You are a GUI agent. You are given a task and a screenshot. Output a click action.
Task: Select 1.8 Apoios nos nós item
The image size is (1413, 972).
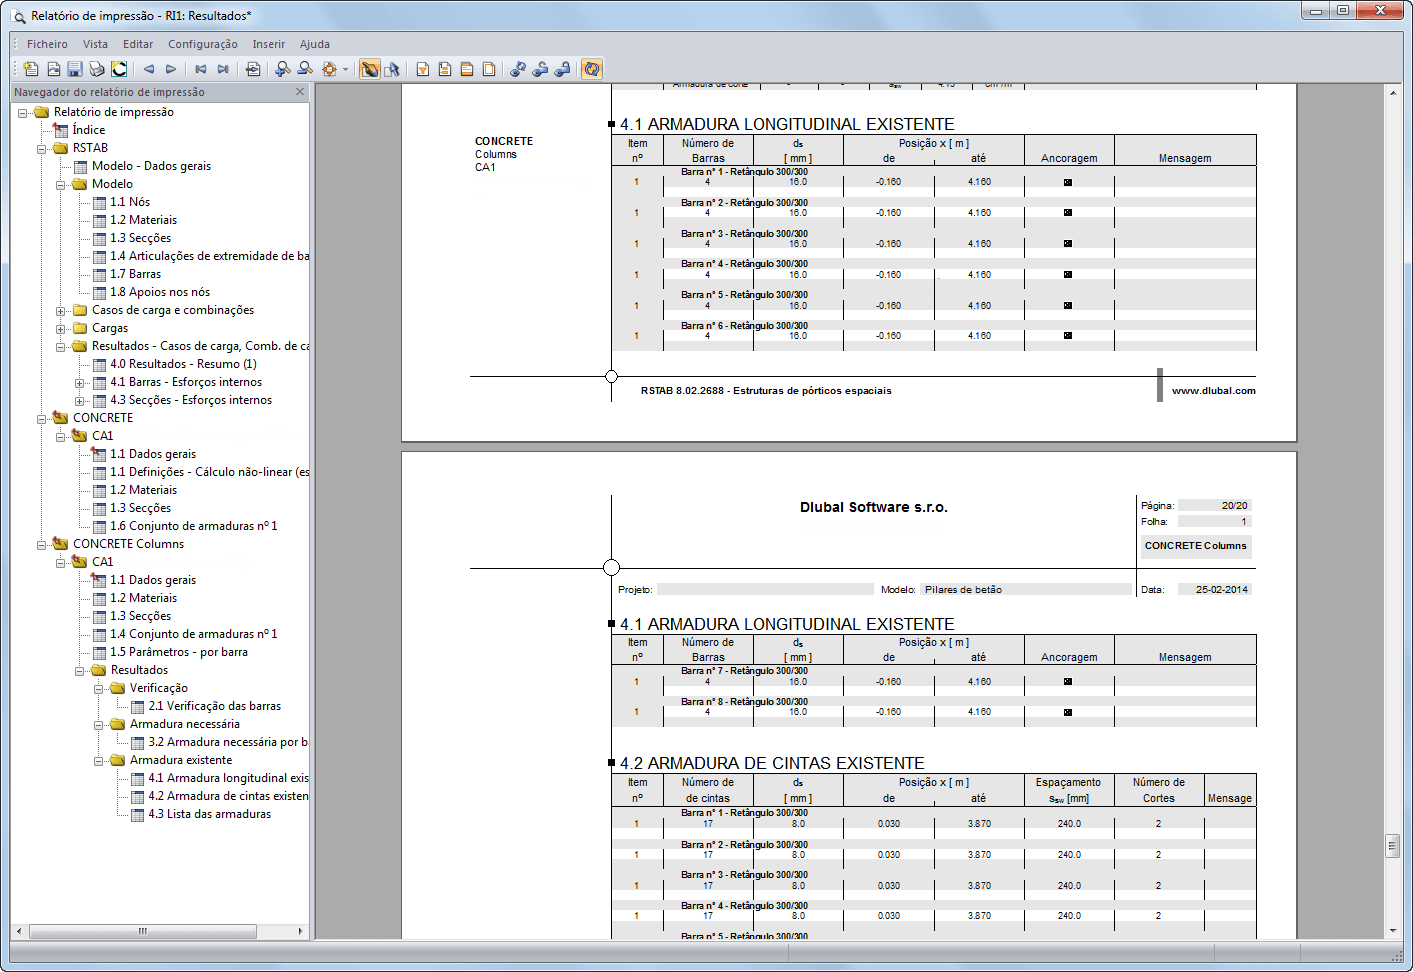pyautogui.click(x=160, y=292)
